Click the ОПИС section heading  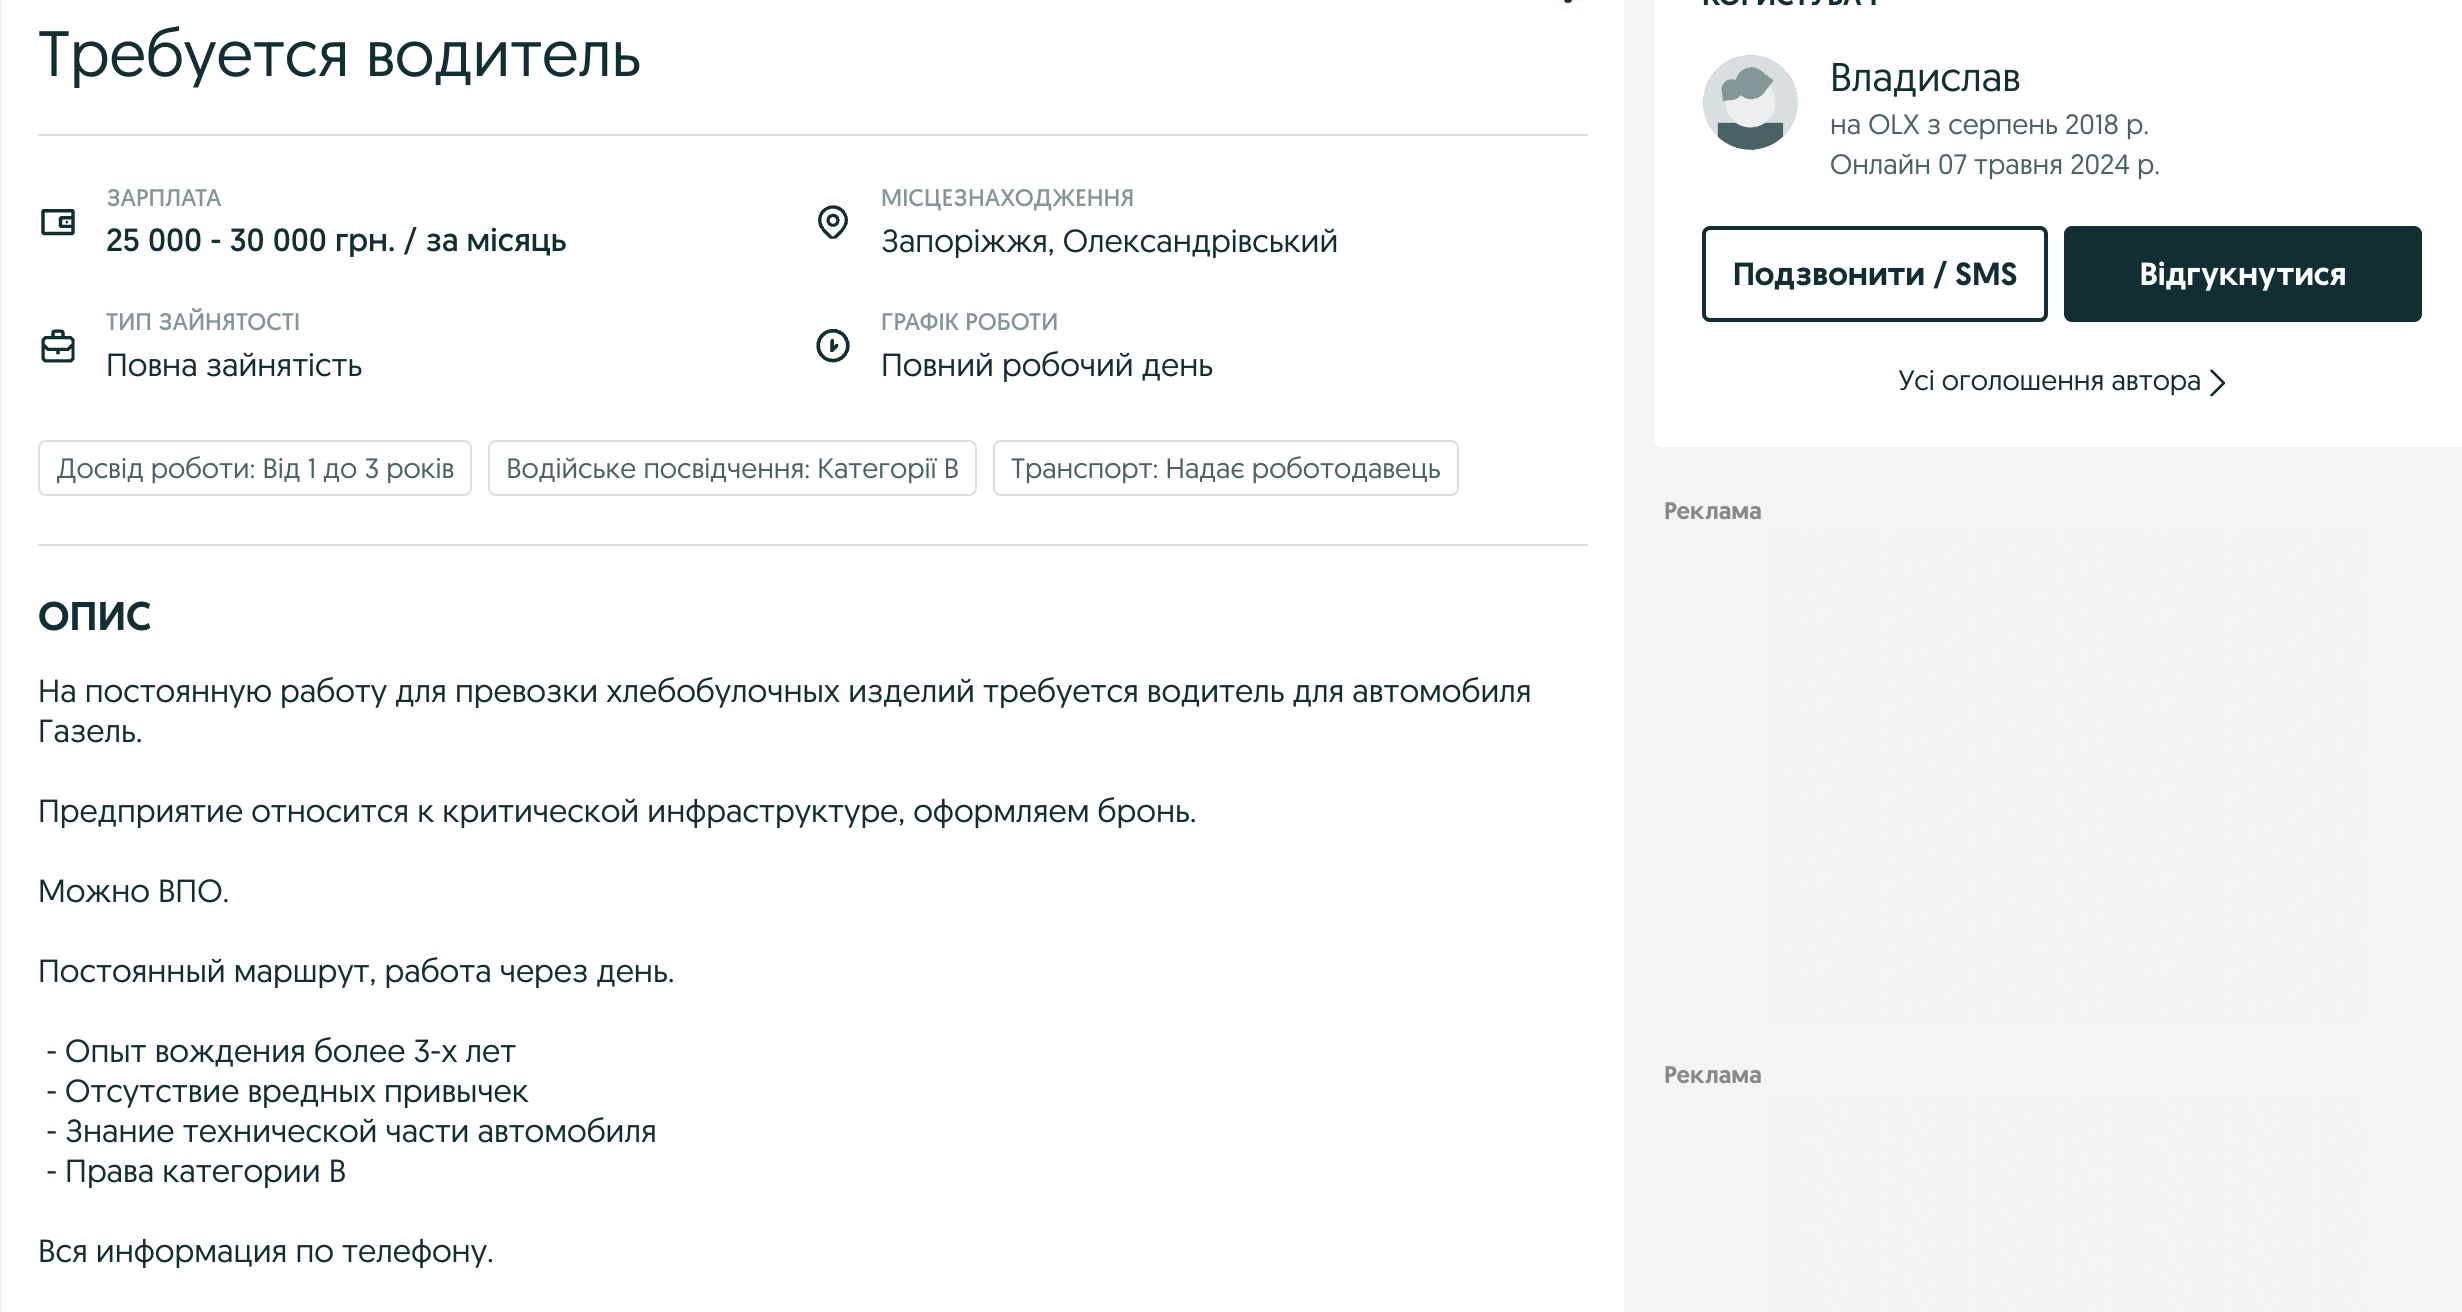click(94, 616)
